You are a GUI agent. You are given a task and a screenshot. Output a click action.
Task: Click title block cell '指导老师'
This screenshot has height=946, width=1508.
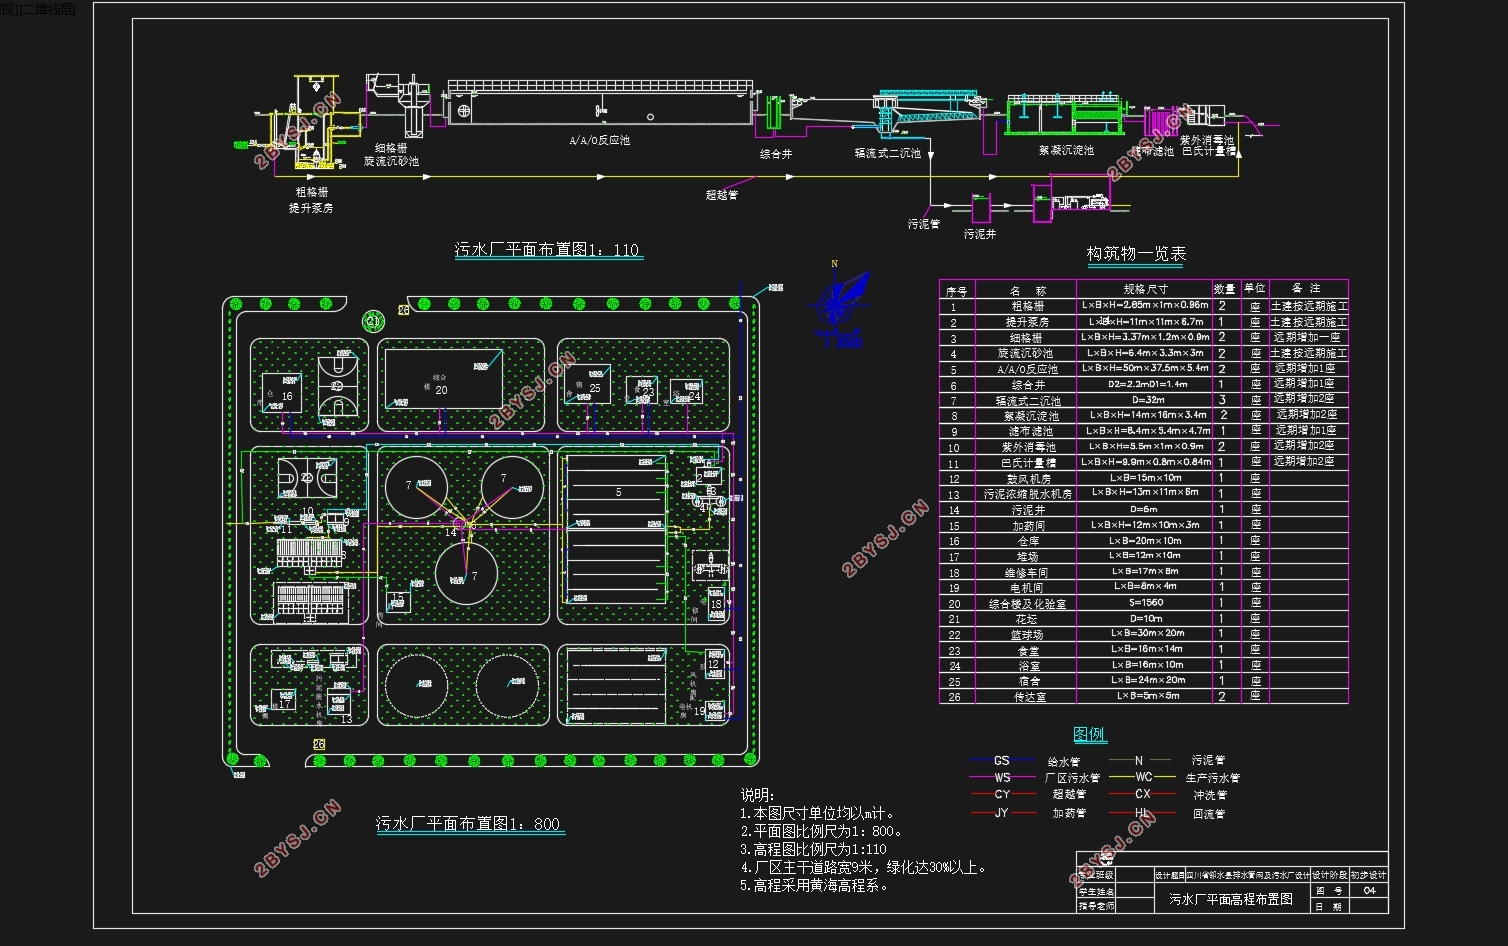coord(1096,906)
